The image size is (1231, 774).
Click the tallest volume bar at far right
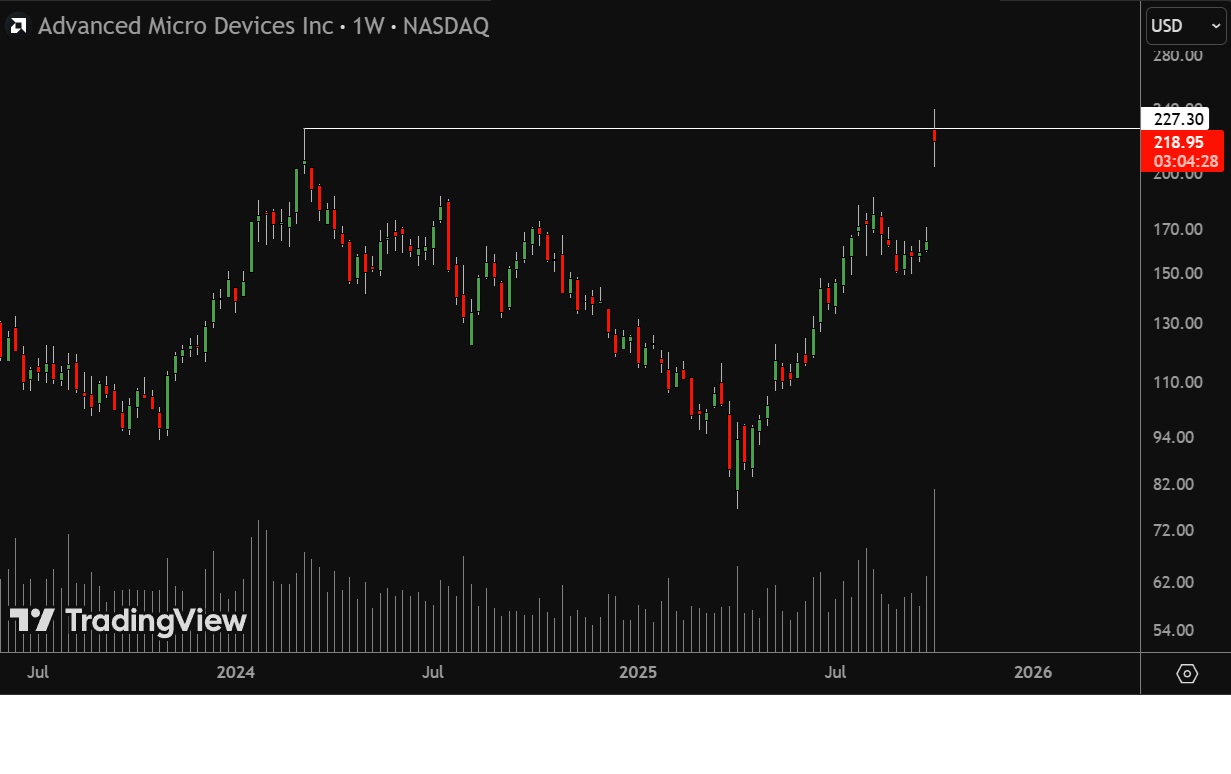point(934,570)
